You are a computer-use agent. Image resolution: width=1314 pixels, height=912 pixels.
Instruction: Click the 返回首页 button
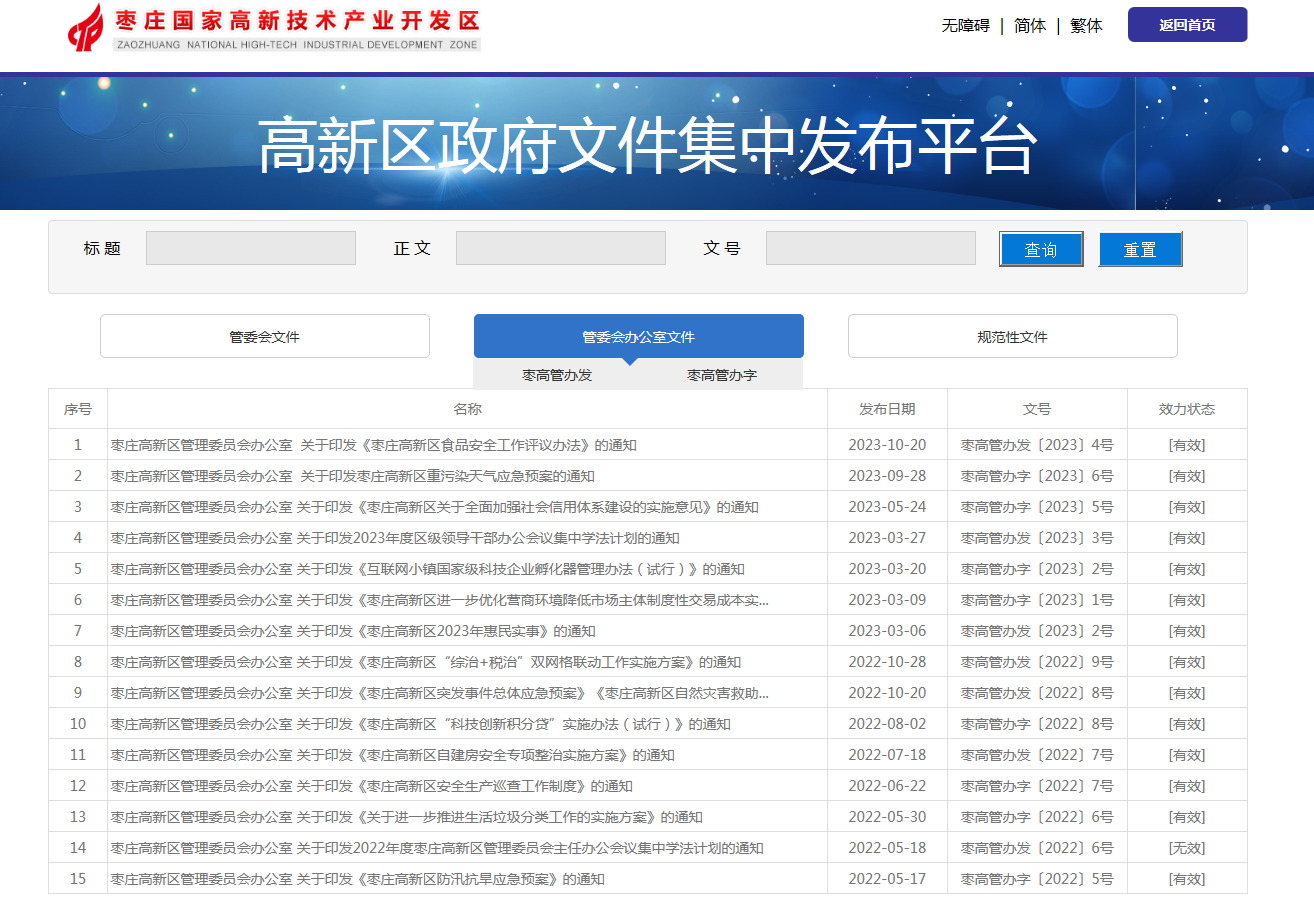(x=1187, y=25)
